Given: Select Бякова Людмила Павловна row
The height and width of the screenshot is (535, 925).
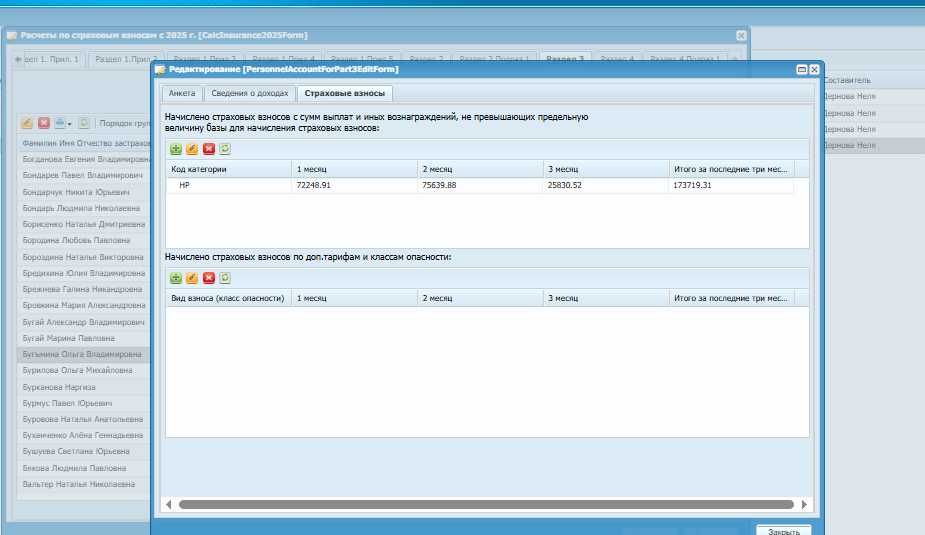Looking at the screenshot, I should click(84, 468).
